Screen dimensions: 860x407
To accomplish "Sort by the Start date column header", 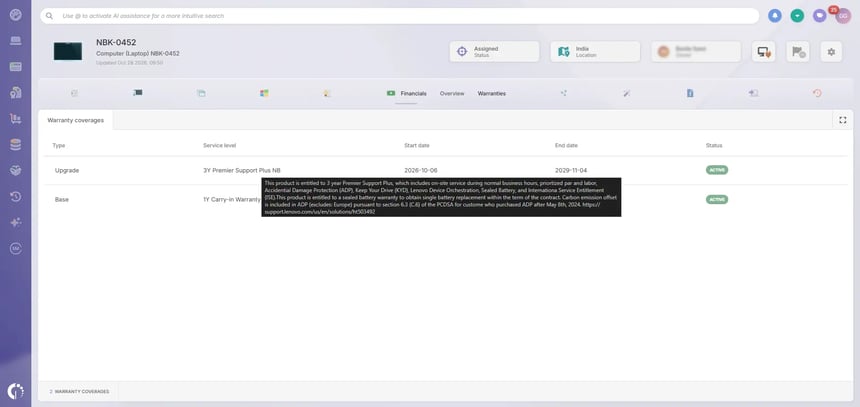I will pos(417,145).
